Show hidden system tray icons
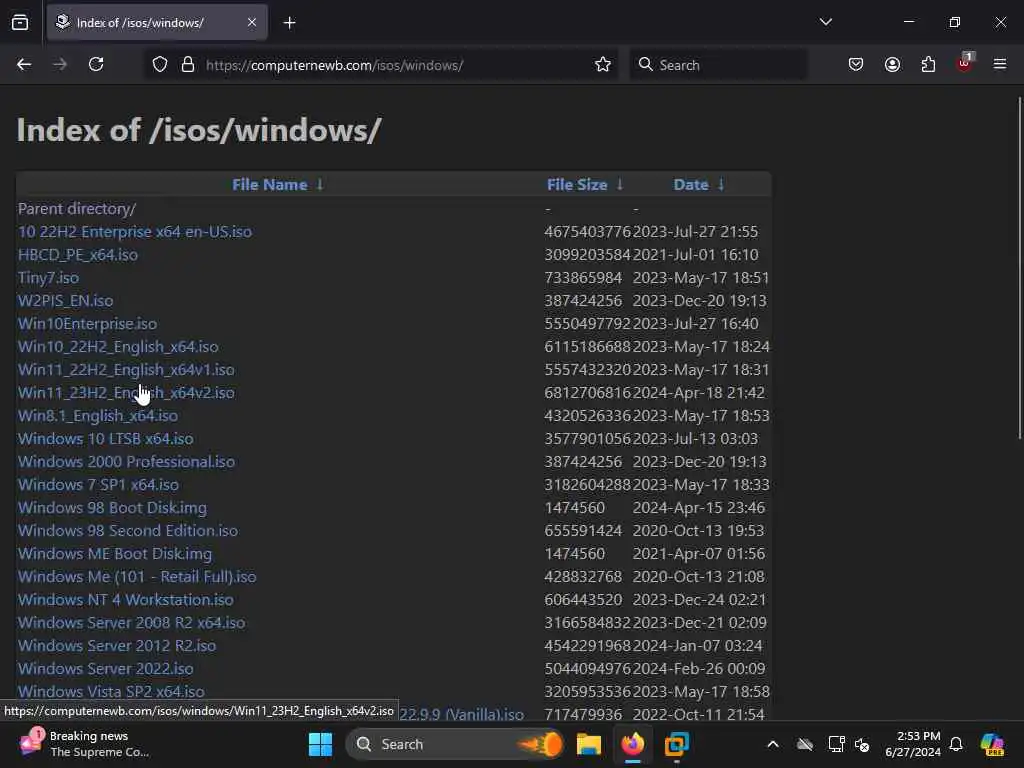This screenshot has height=768, width=1024. point(773,744)
